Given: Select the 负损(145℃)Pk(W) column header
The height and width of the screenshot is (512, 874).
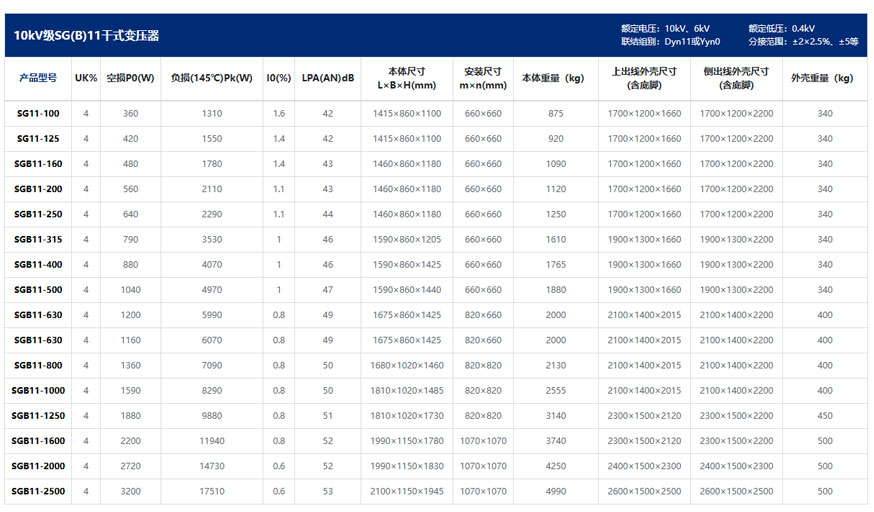Looking at the screenshot, I should (211, 78).
